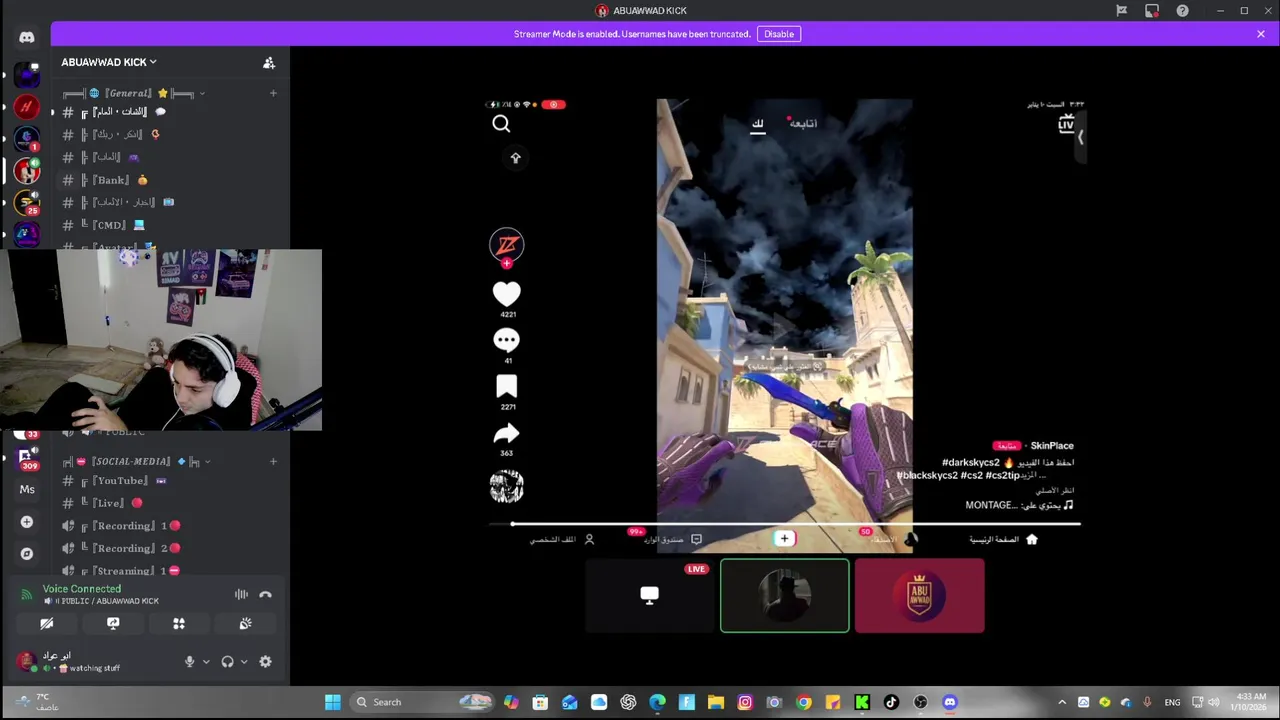Open Discord direct messages home icon

tap(27, 38)
